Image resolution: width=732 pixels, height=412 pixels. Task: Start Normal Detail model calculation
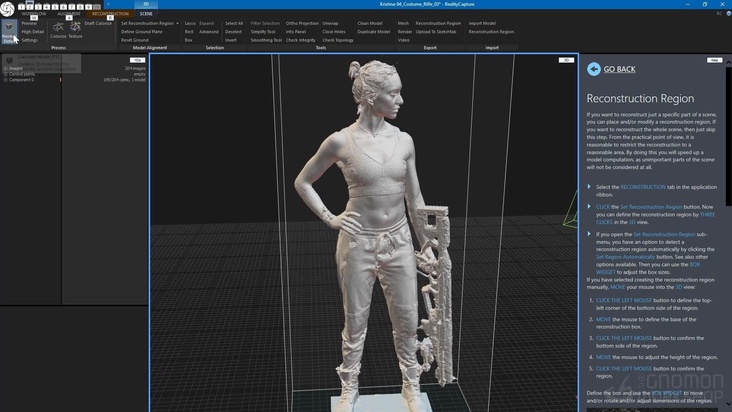[x=9, y=32]
